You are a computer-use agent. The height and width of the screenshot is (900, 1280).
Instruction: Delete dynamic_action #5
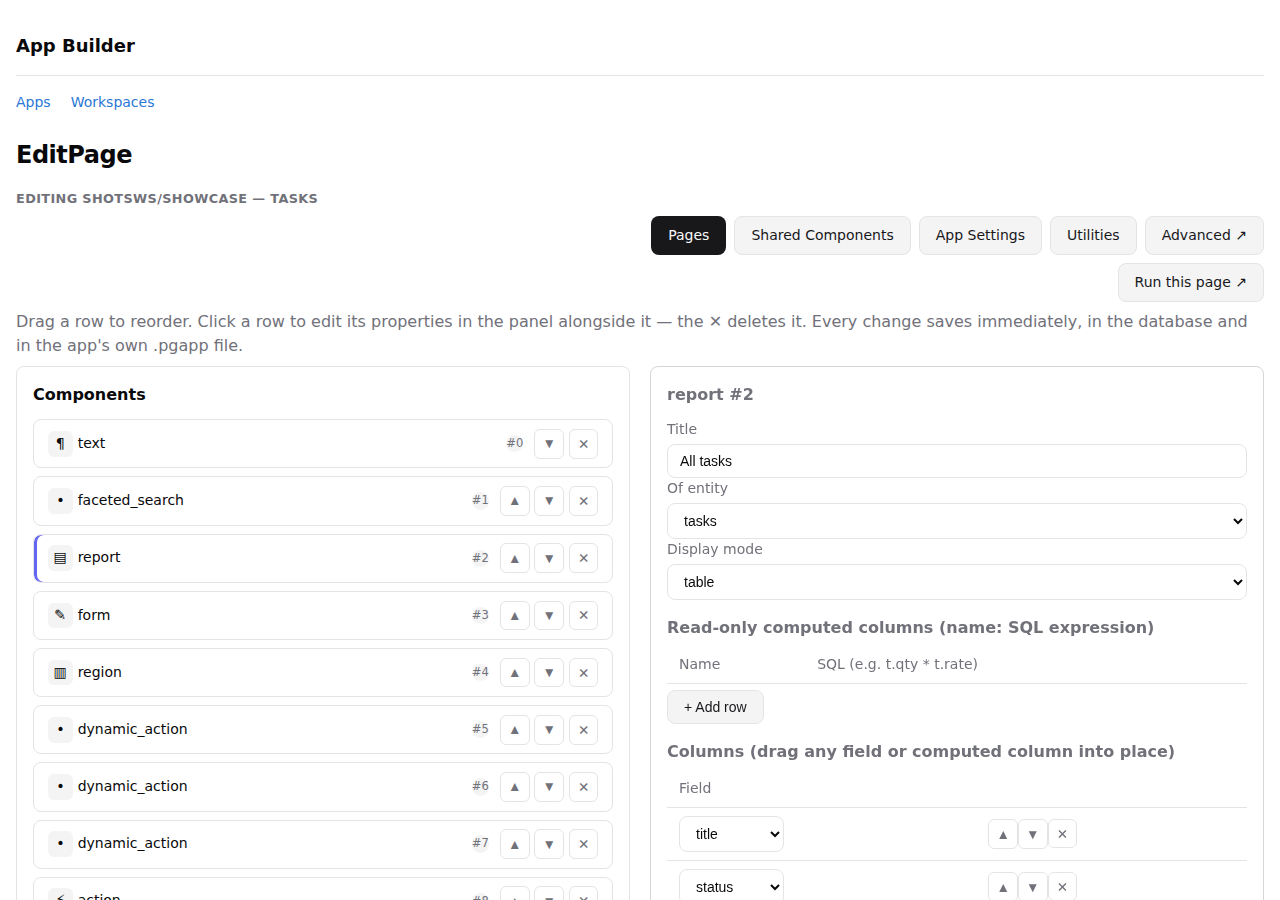[x=583, y=729]
